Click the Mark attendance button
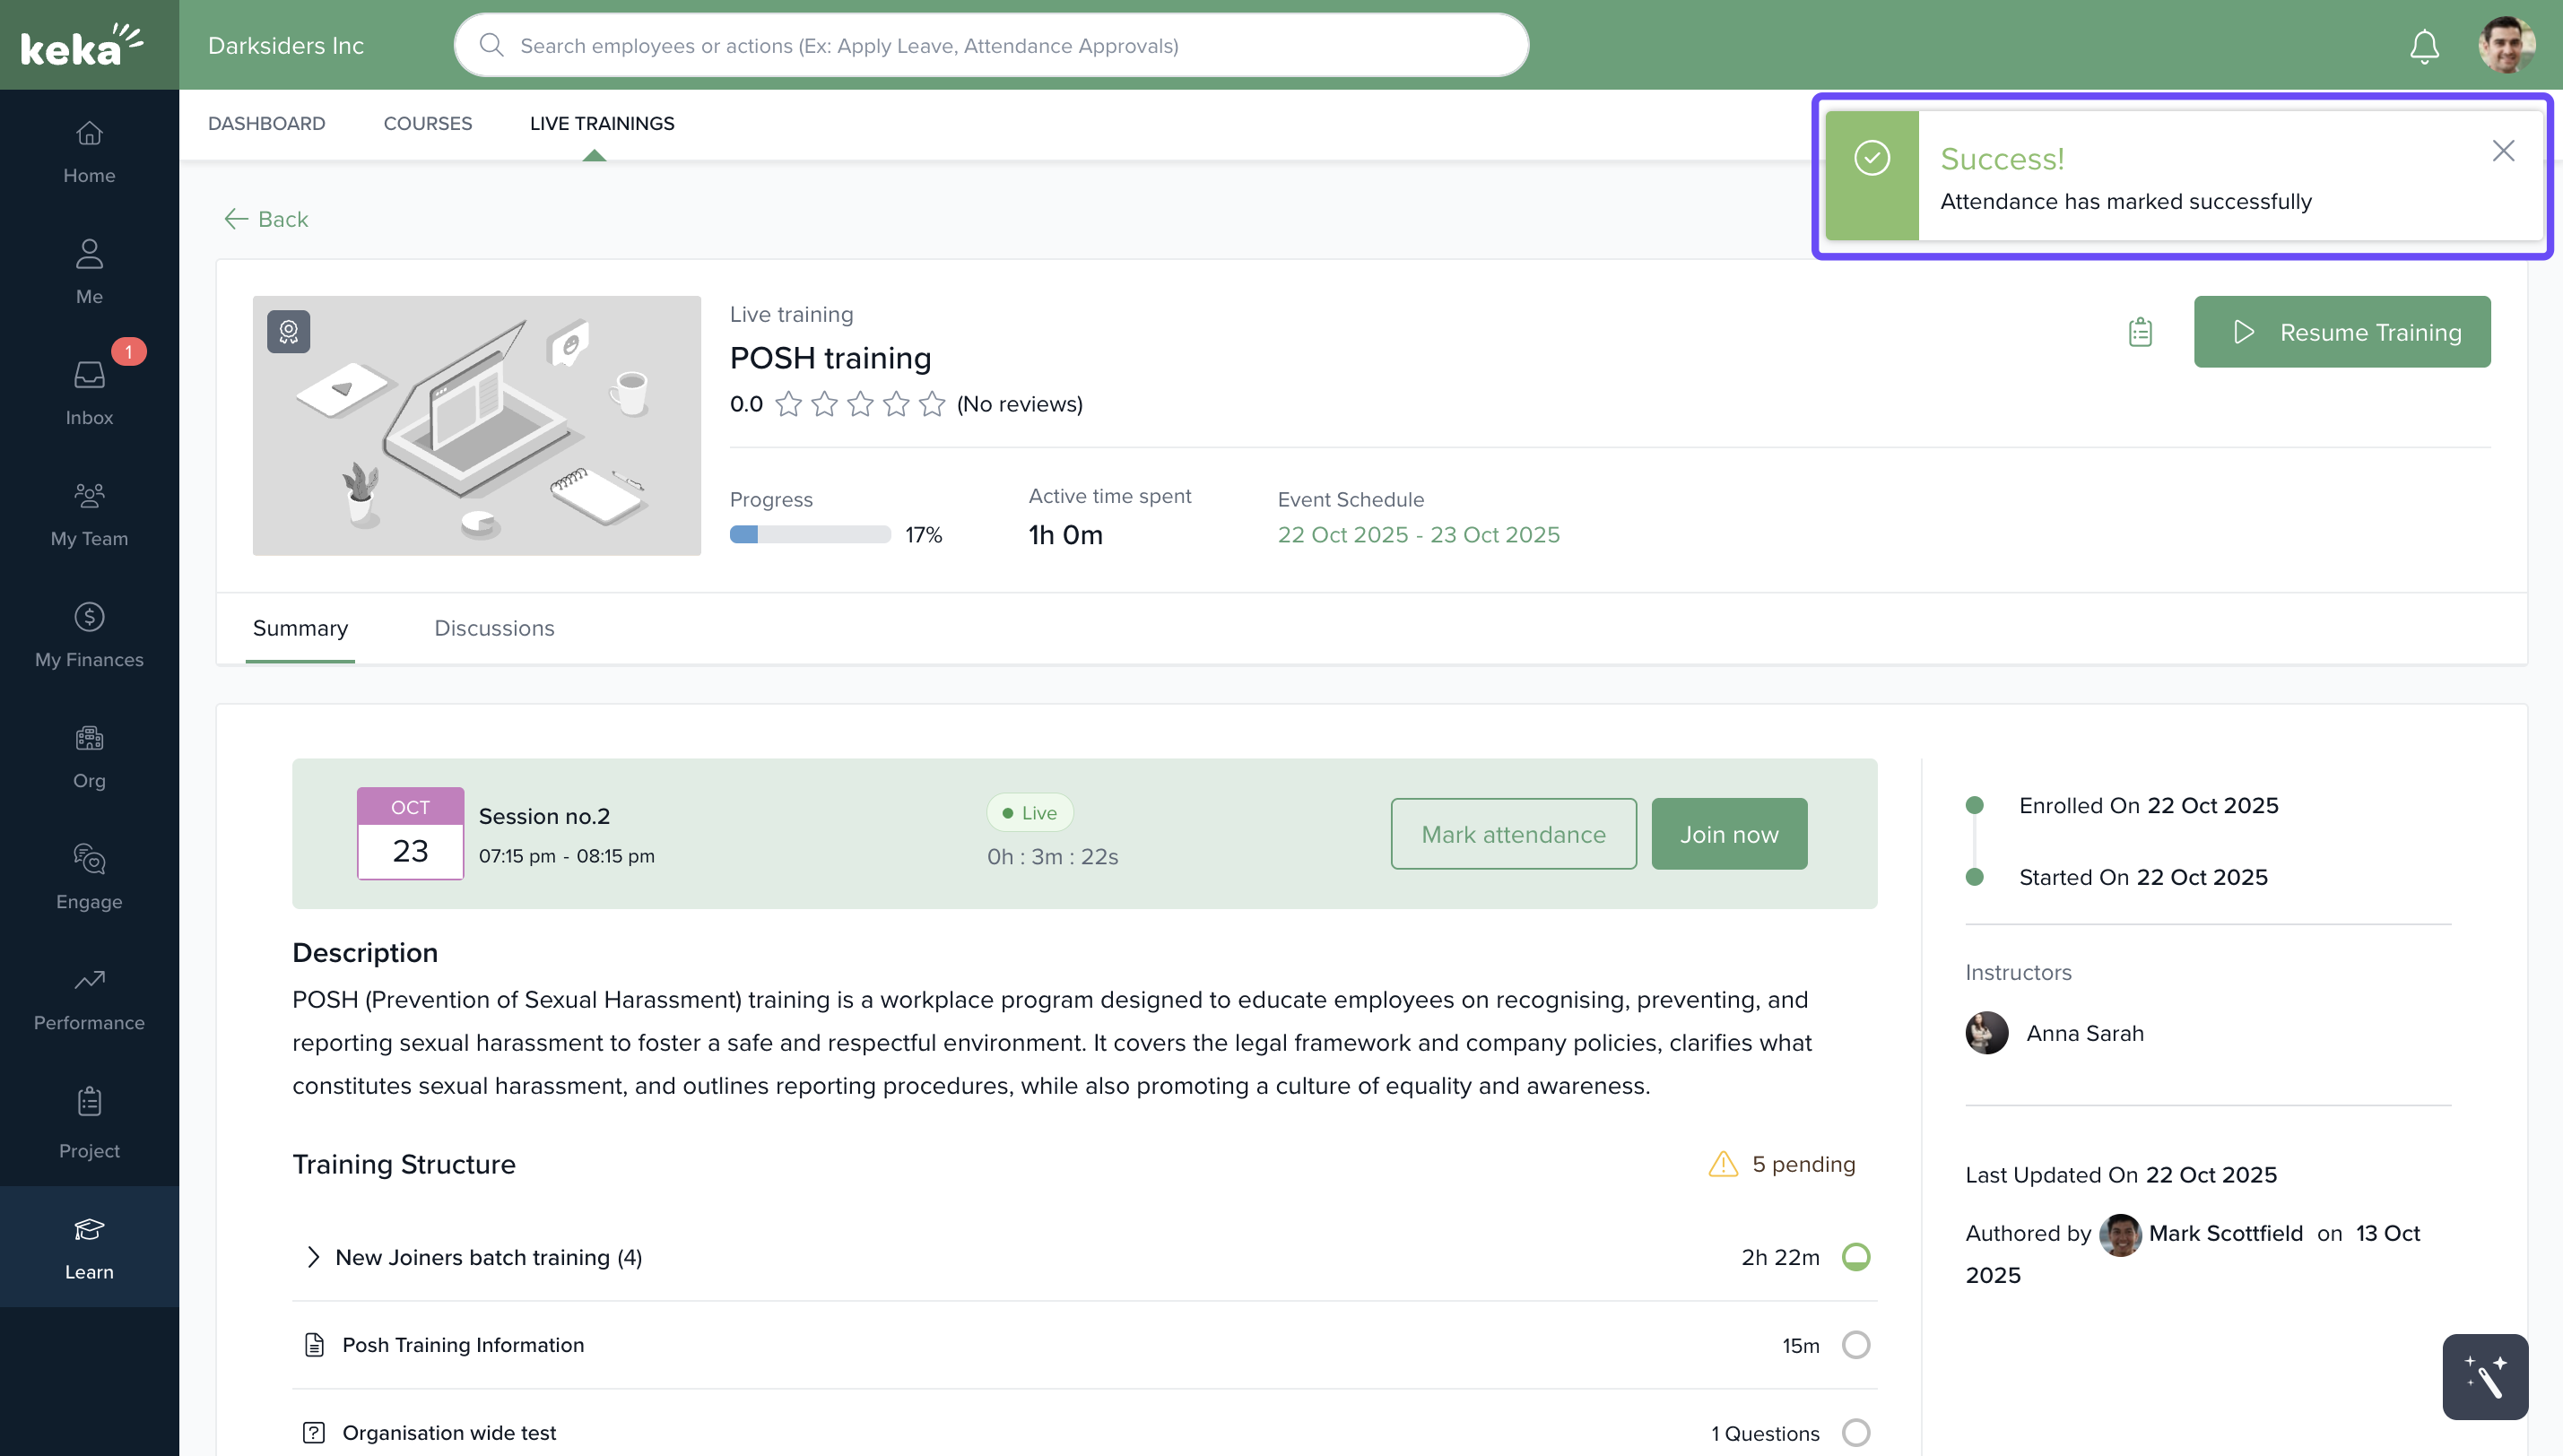The height and width of the screenshot is (1456, 2563). pos(1513,834)
